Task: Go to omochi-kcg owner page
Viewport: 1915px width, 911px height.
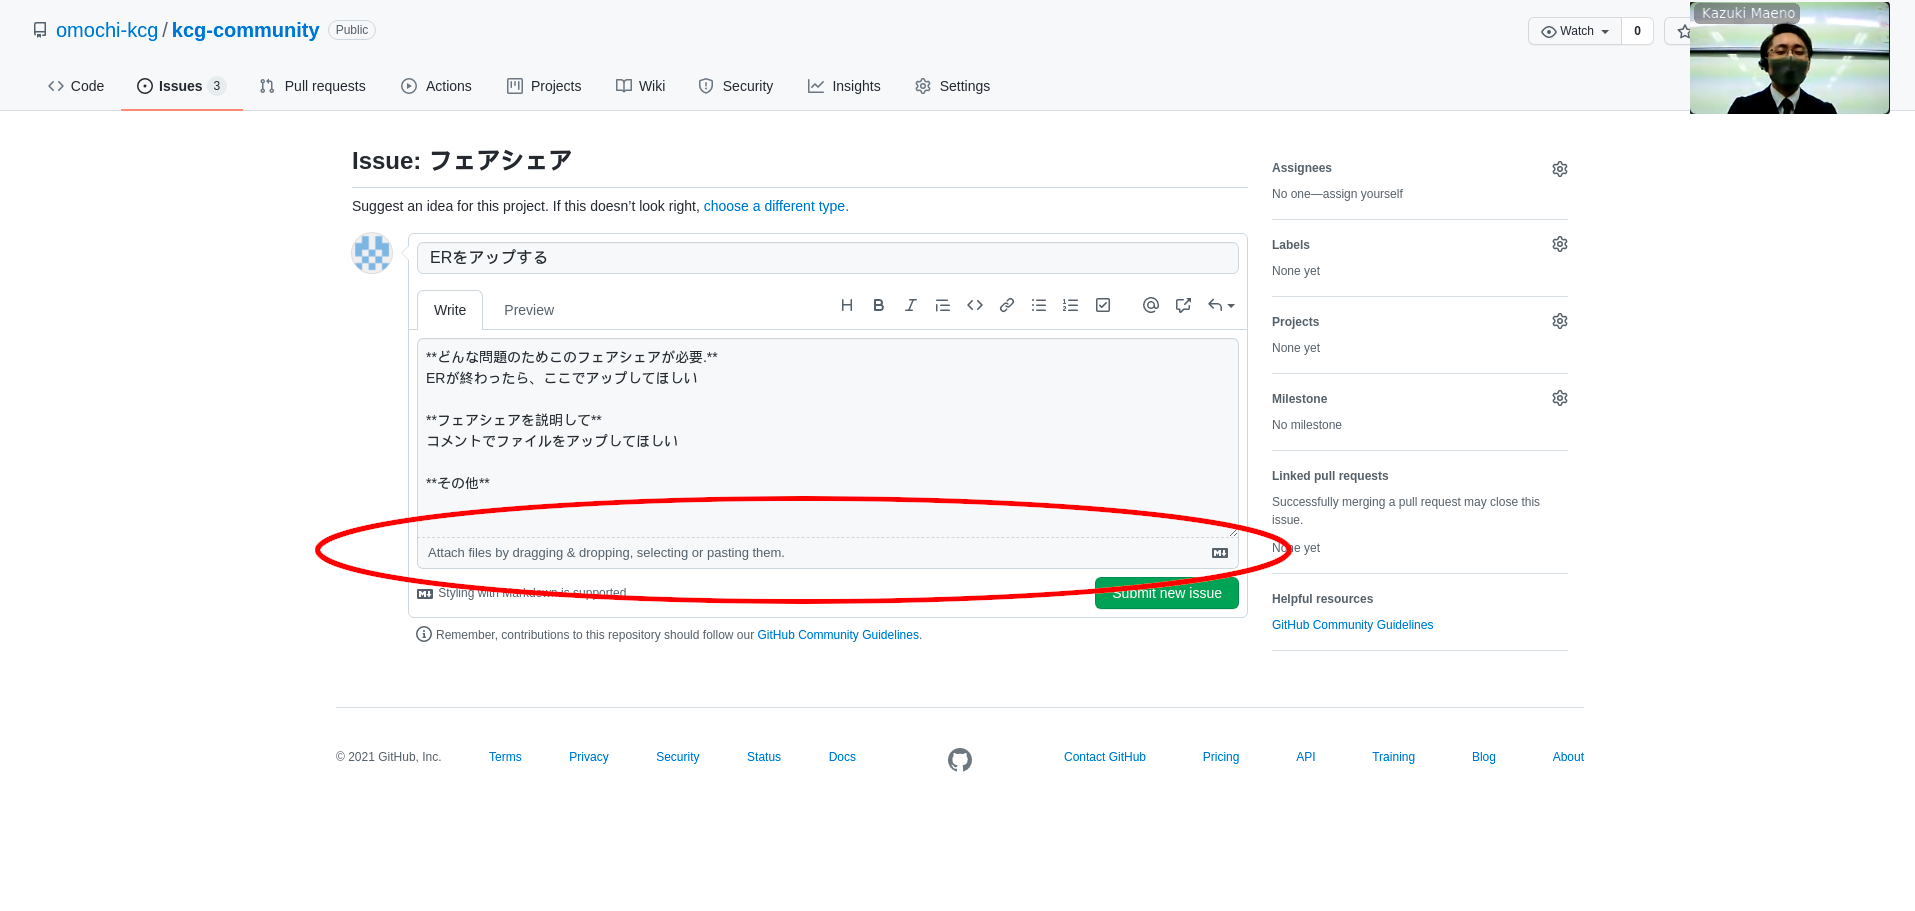Action: click(x=107, y=30)
